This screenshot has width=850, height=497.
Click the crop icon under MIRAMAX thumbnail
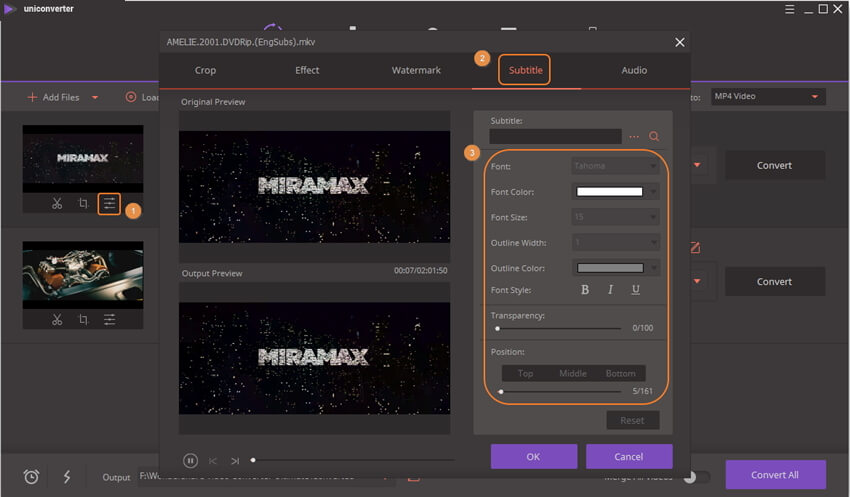pos(83,203)
